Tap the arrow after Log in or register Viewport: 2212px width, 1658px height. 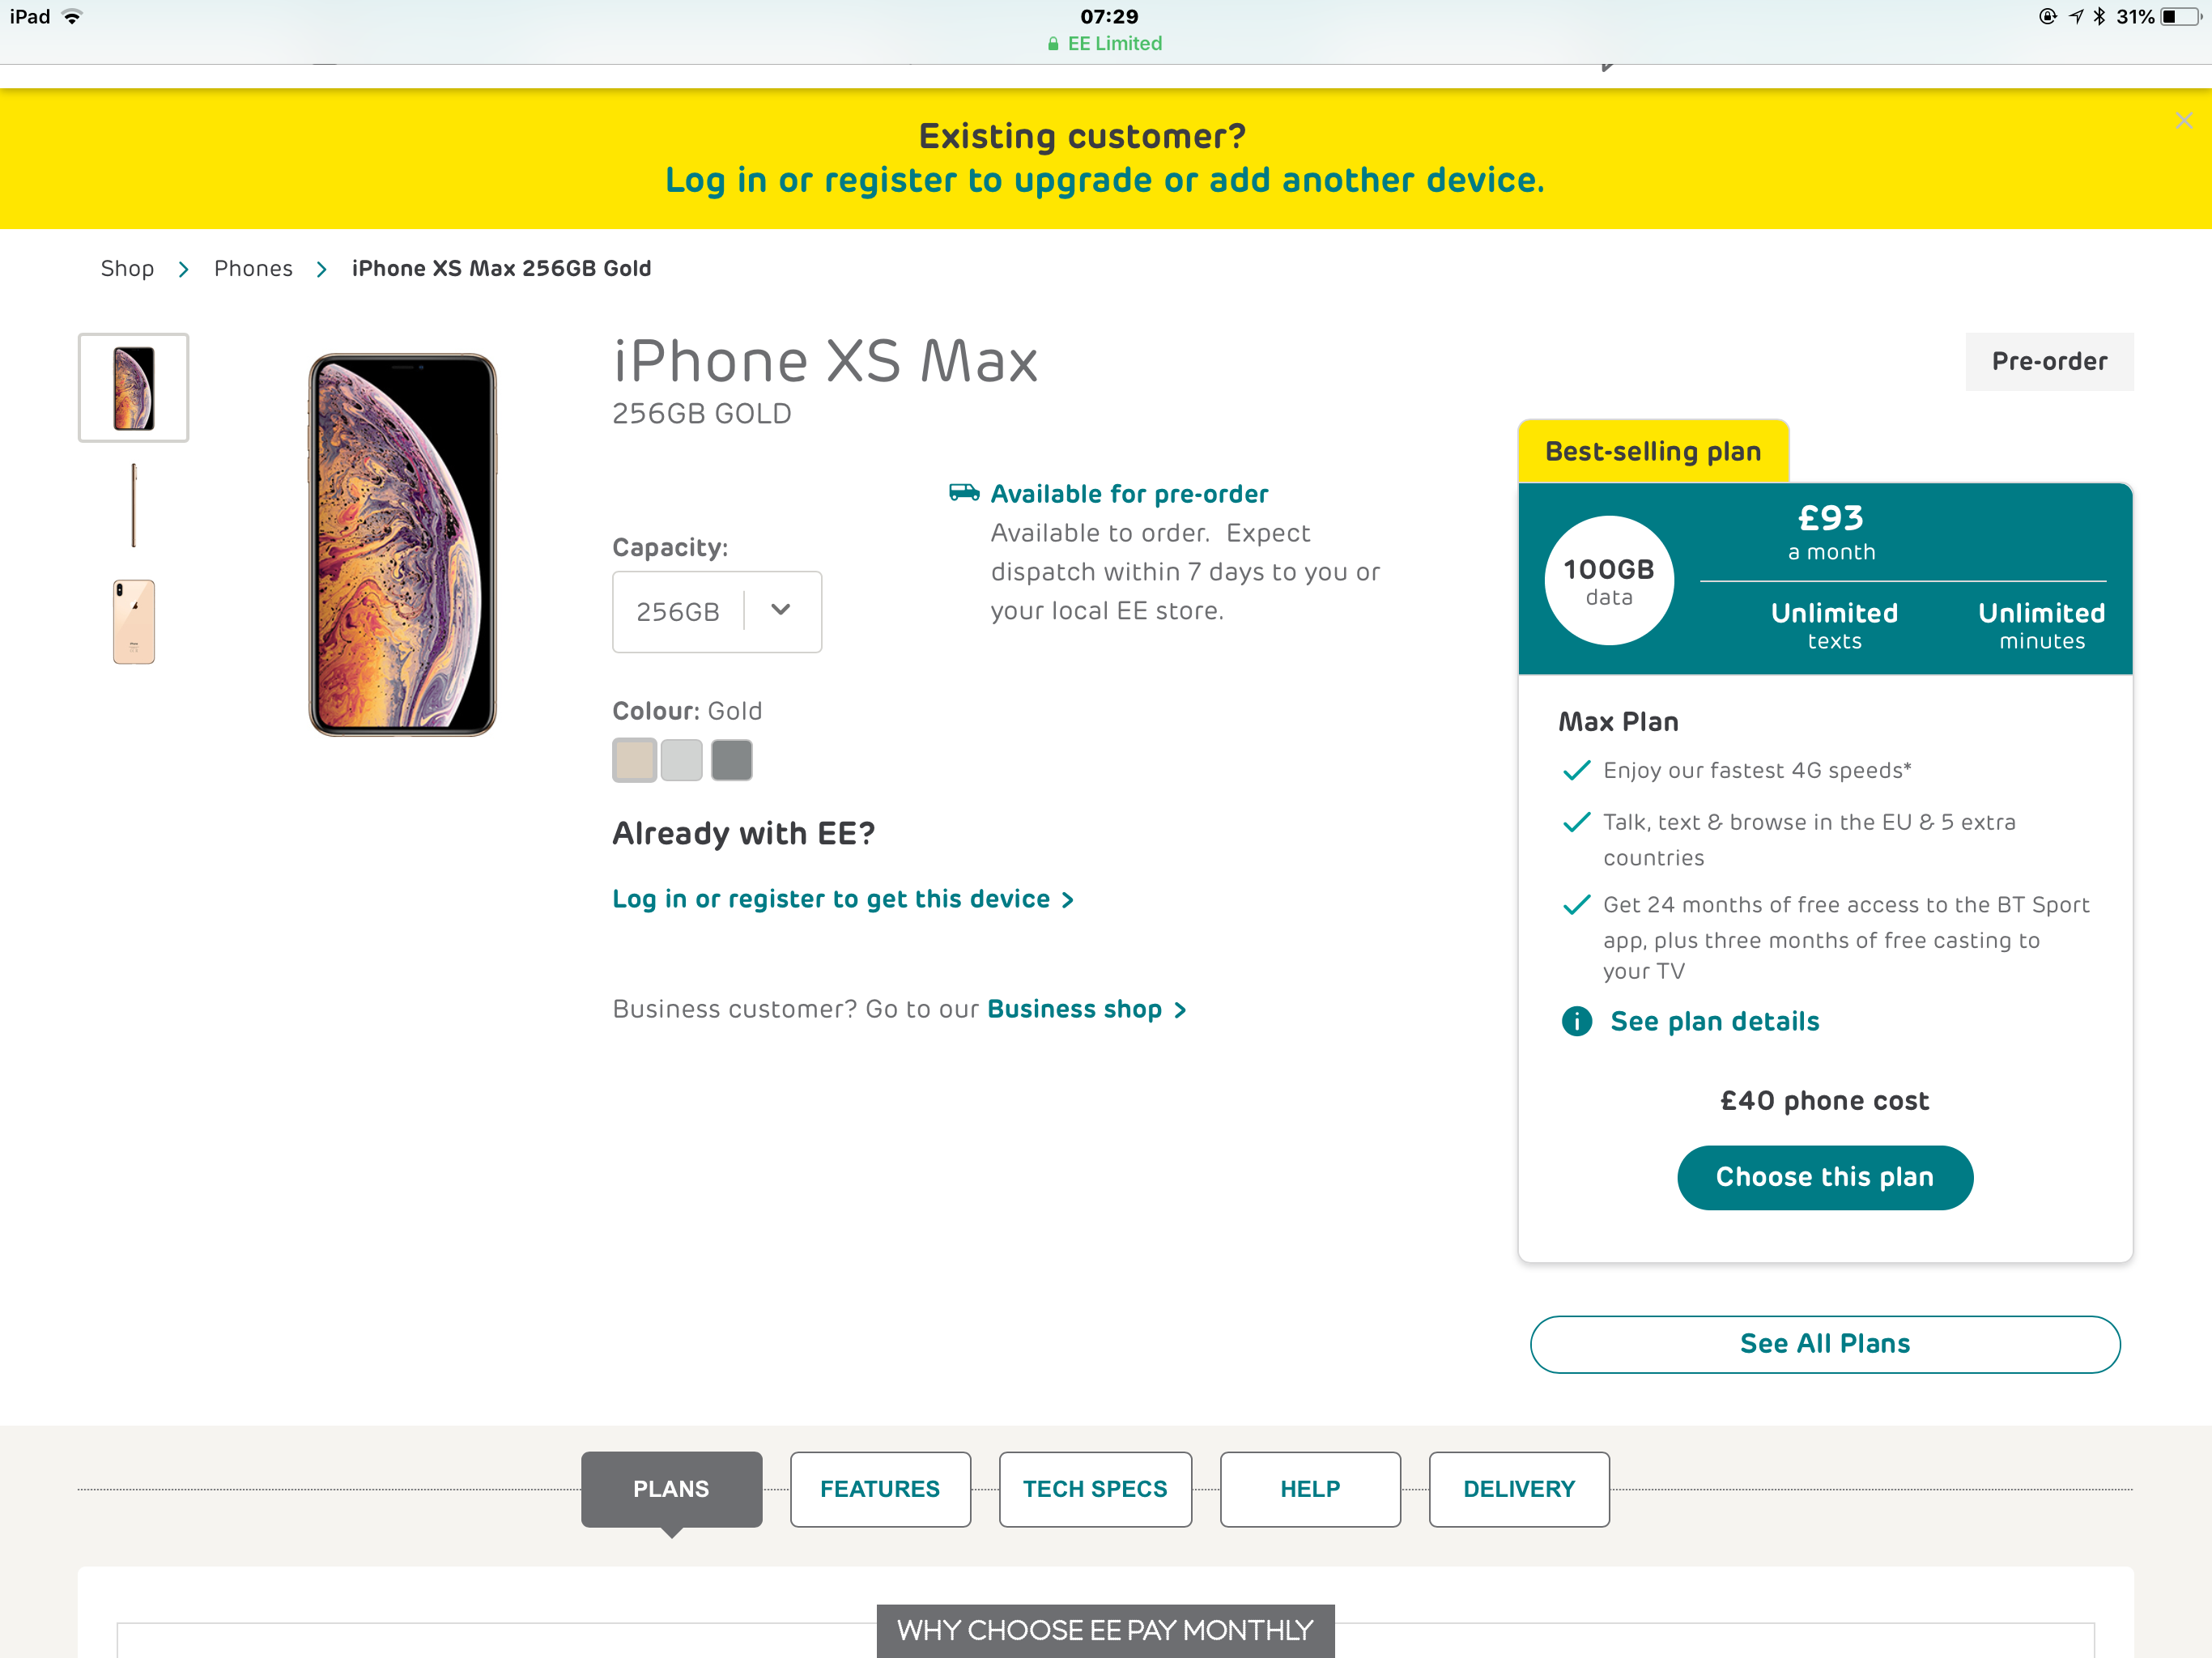[1068, 900]
